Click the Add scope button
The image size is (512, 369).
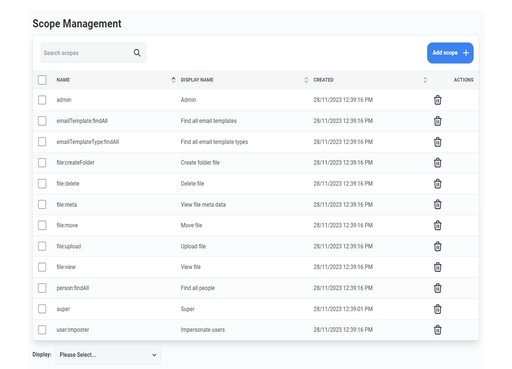pos(450,53)
